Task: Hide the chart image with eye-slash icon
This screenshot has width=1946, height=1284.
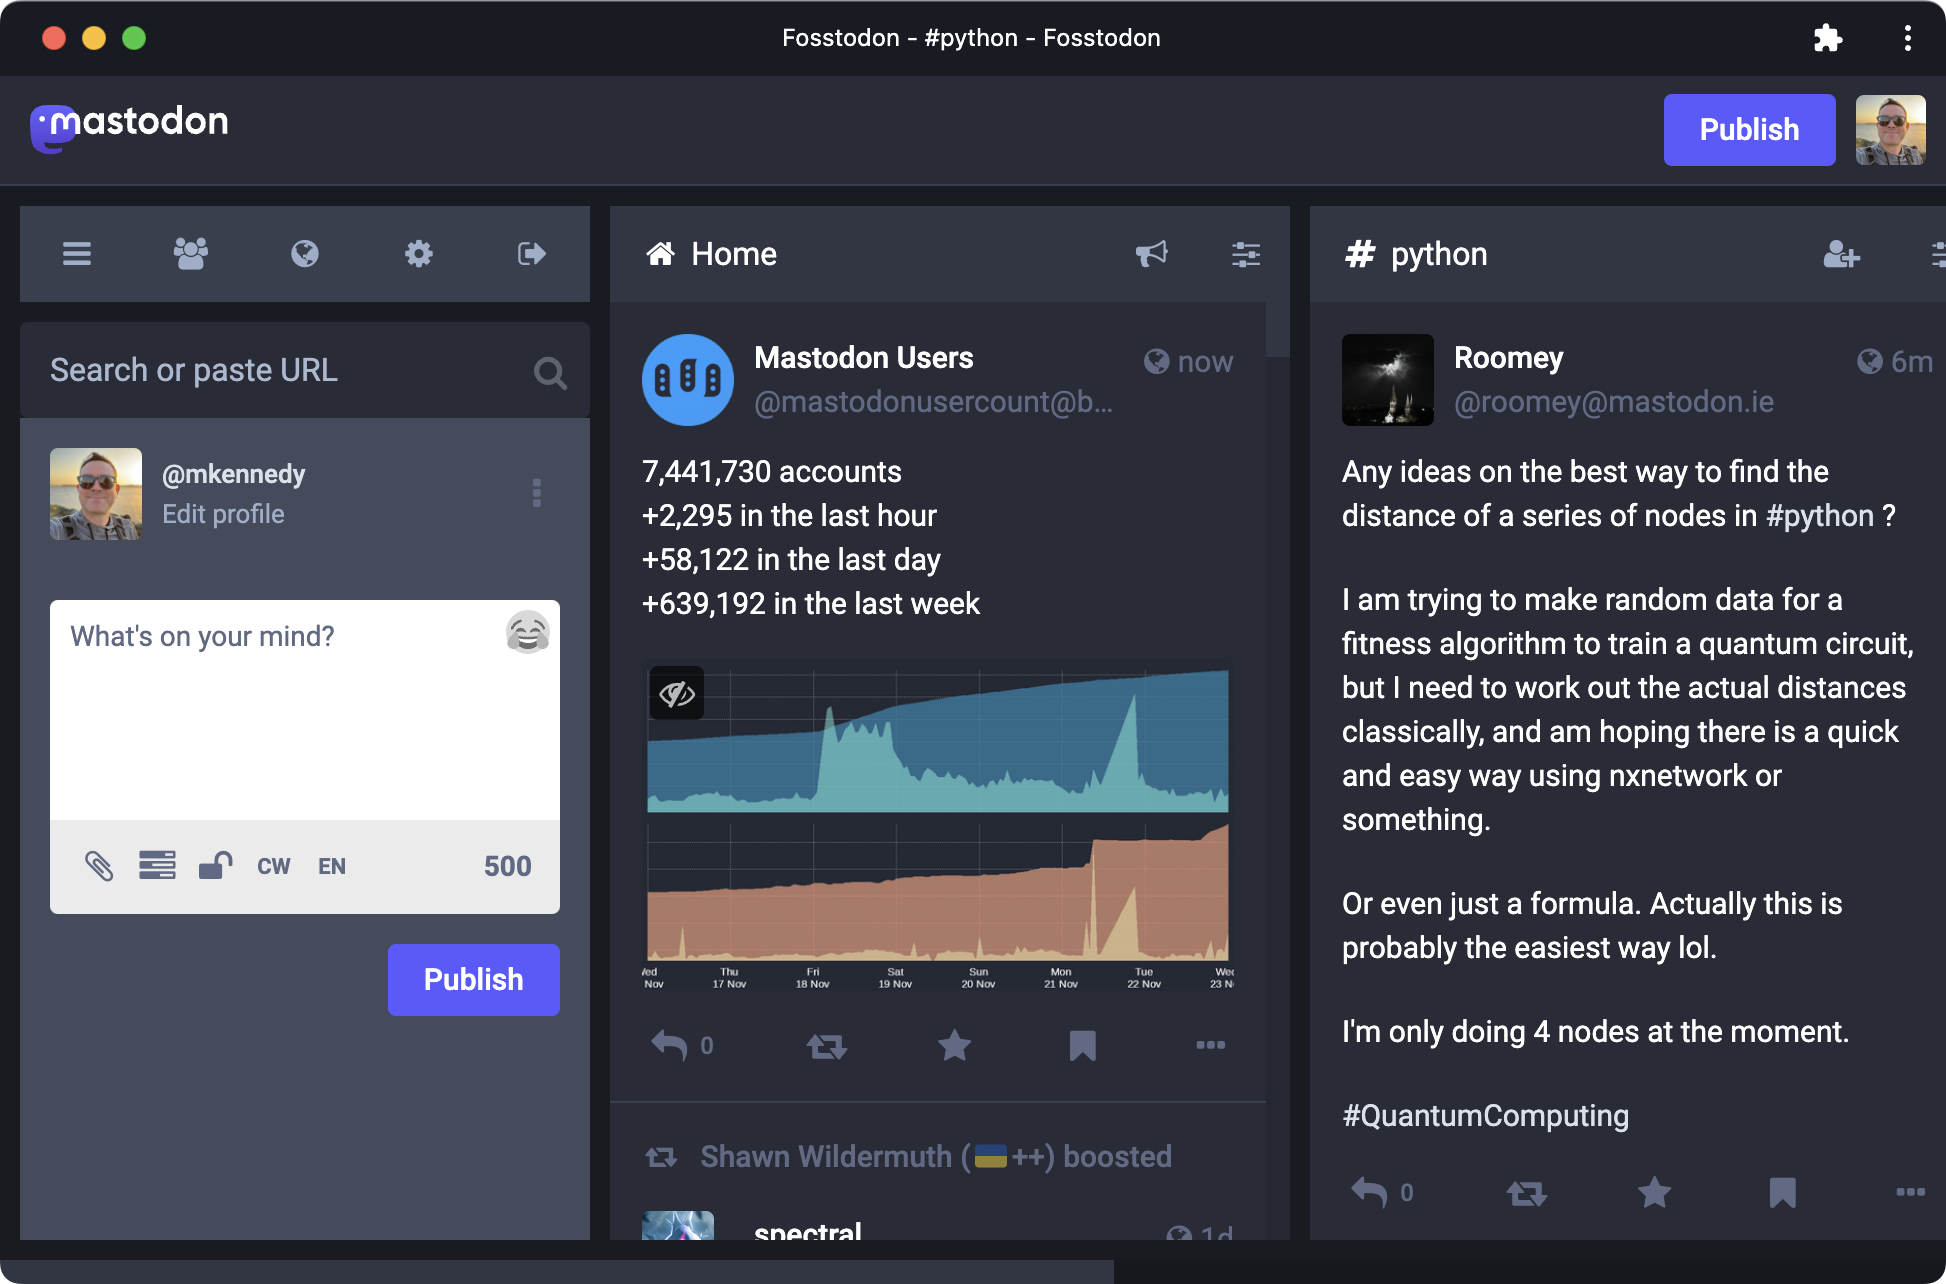Action: click(677, 693)
